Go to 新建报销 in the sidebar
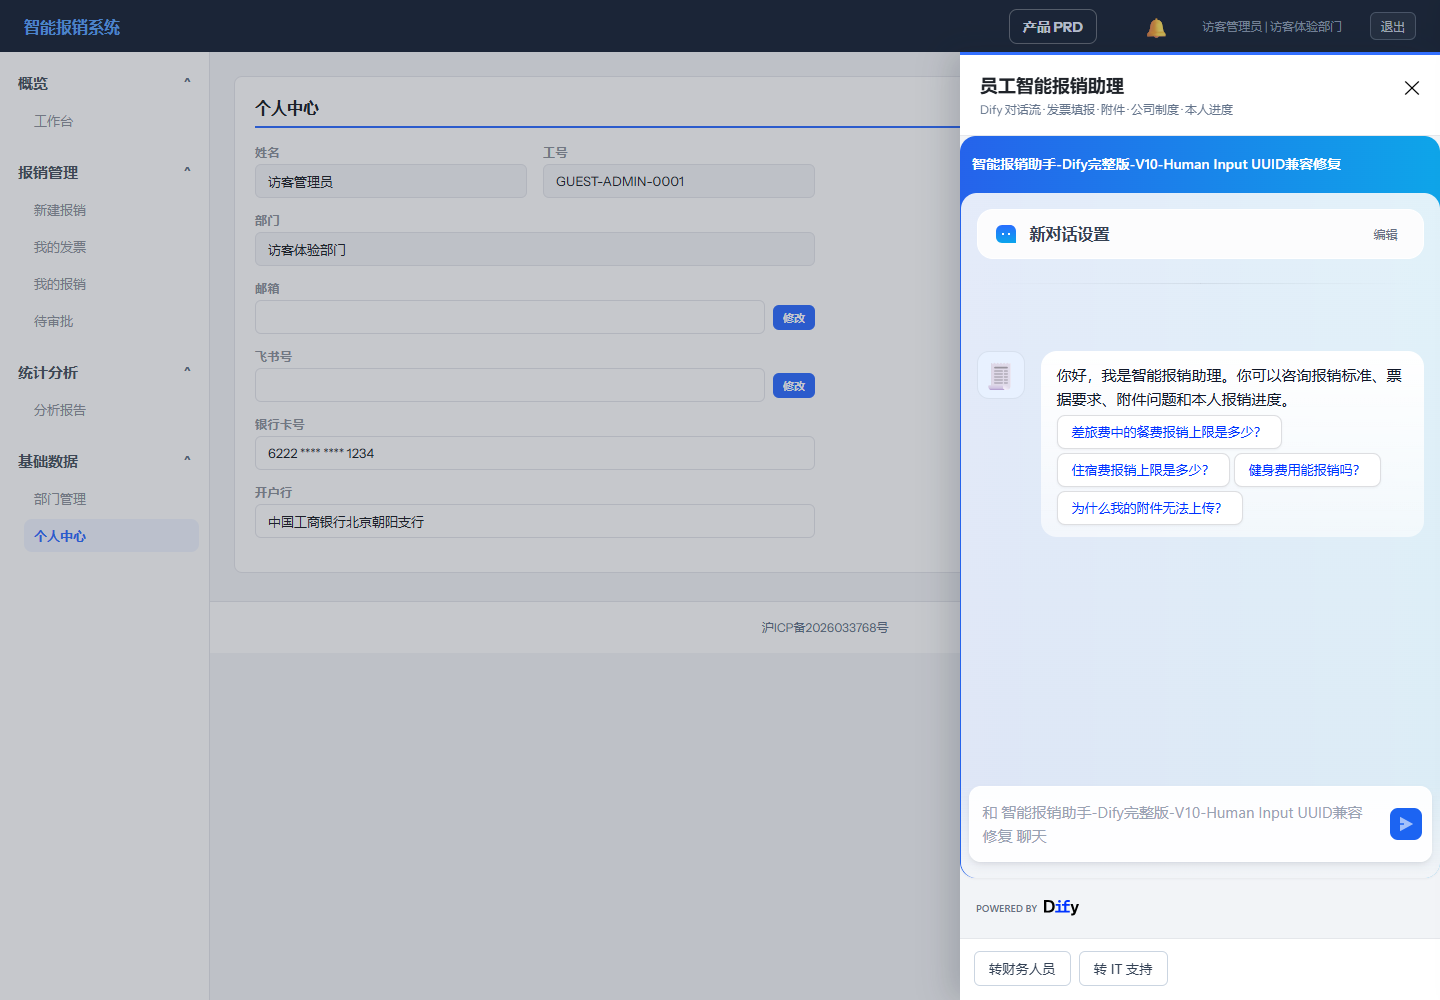 tap(111, 210)
